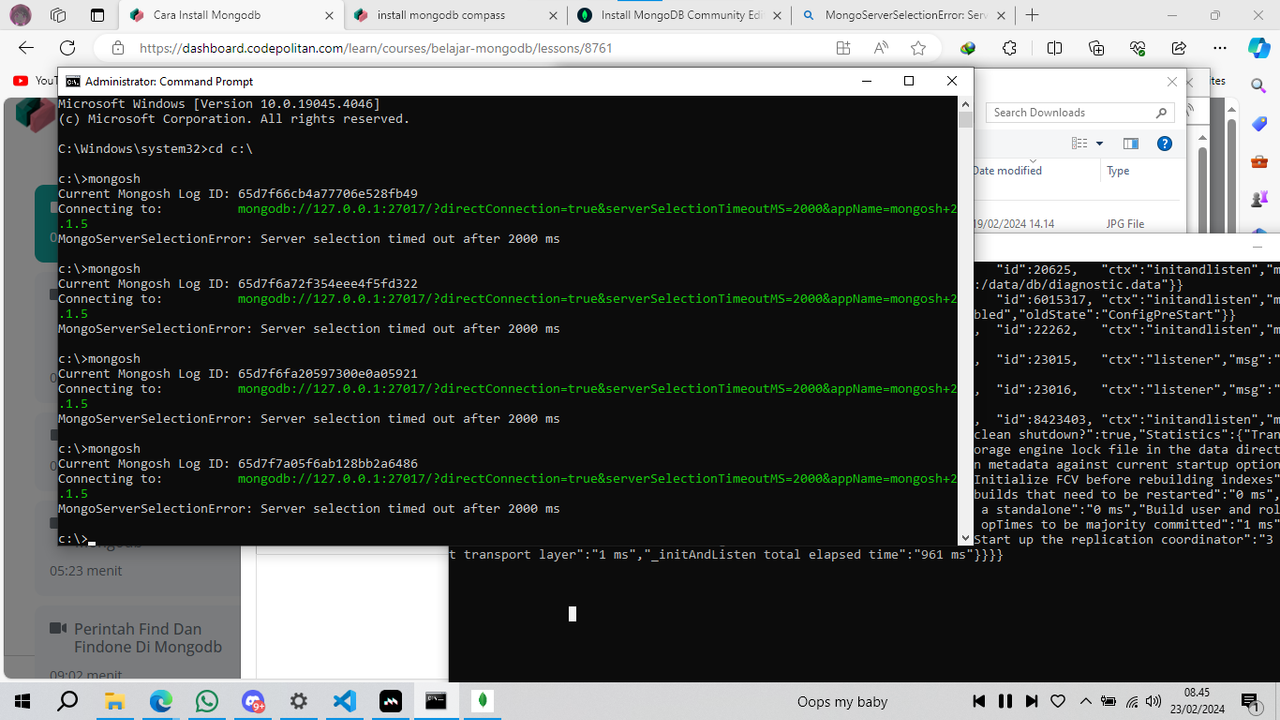Image resolution: width=1280 pixels, height=720 pixels.
Task: Click the browser back button
Action: pyautogui.click(x=25, y=47)
